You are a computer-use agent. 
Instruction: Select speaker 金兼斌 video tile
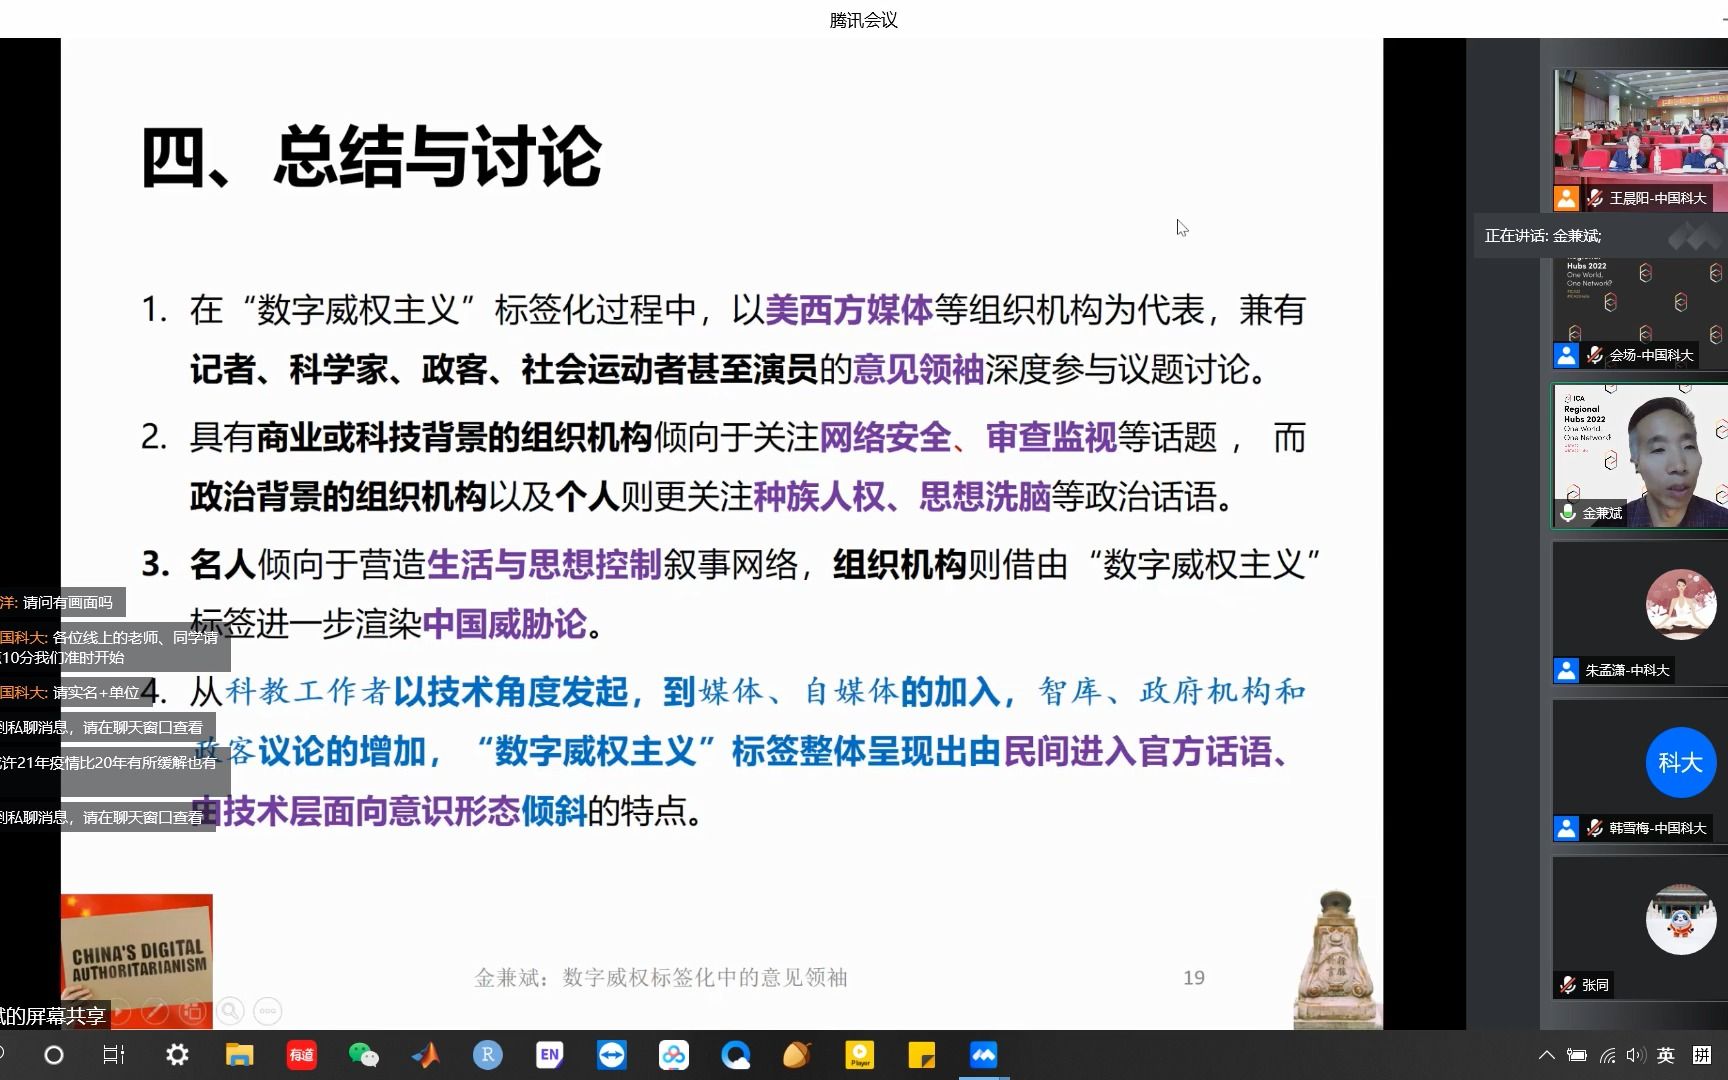pos(1641,456)
